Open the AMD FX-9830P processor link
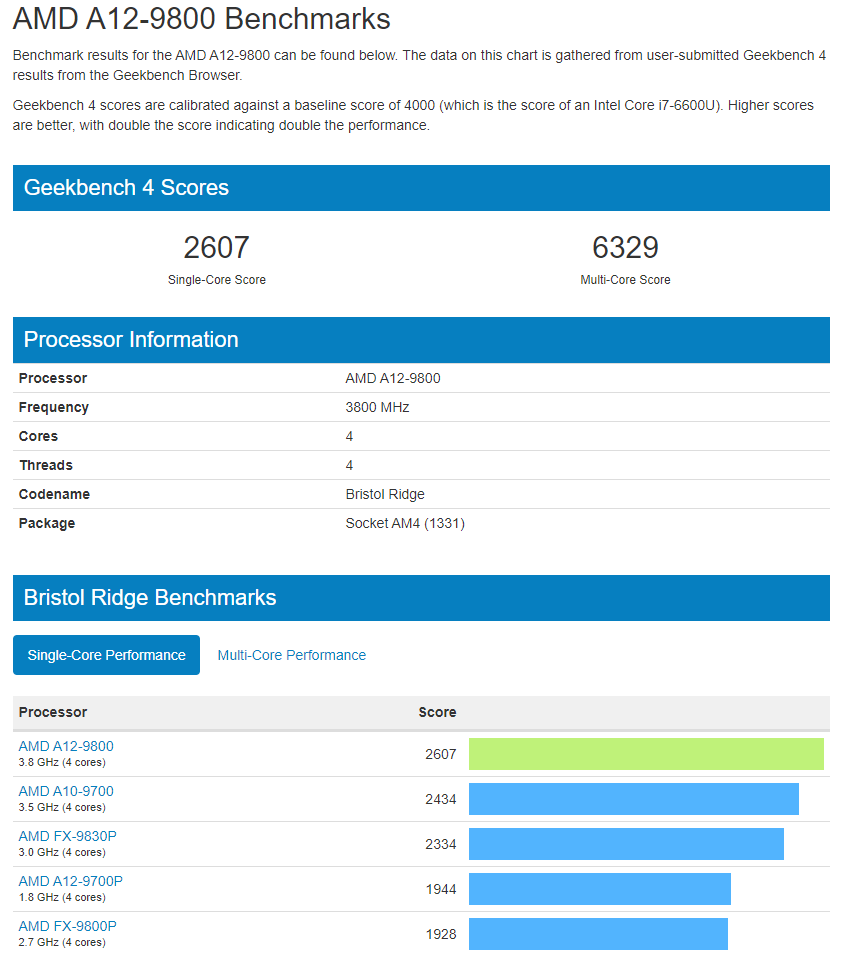864x956 pixels. (x=67, y=836)
